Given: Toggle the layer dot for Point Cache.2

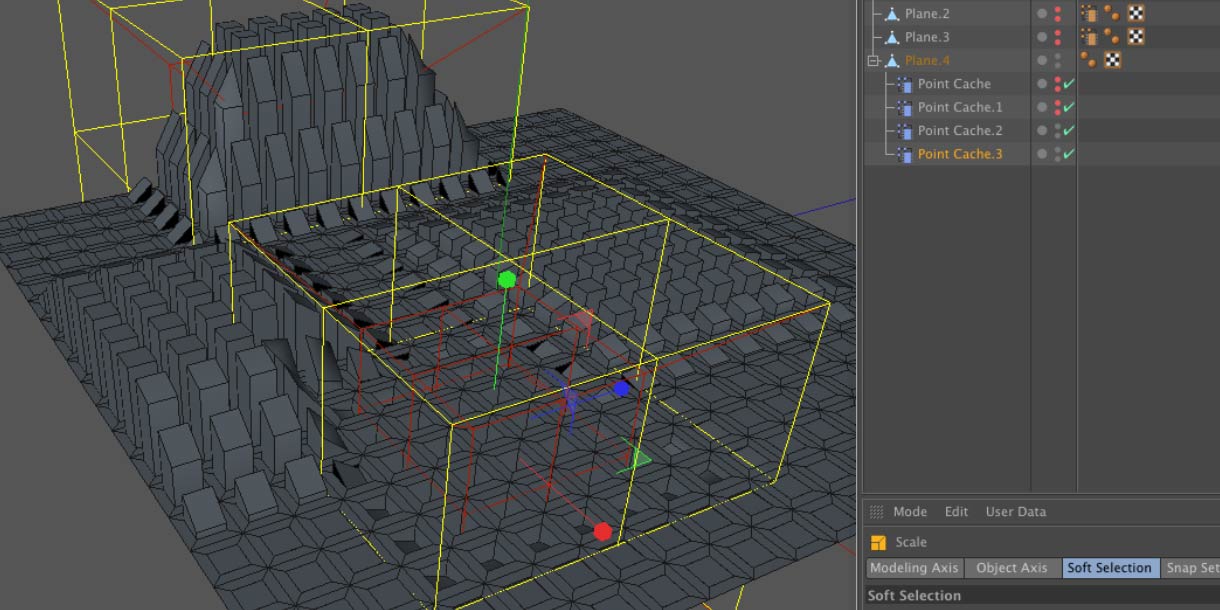Looking at the screenshot, I should click(1042, 131).
